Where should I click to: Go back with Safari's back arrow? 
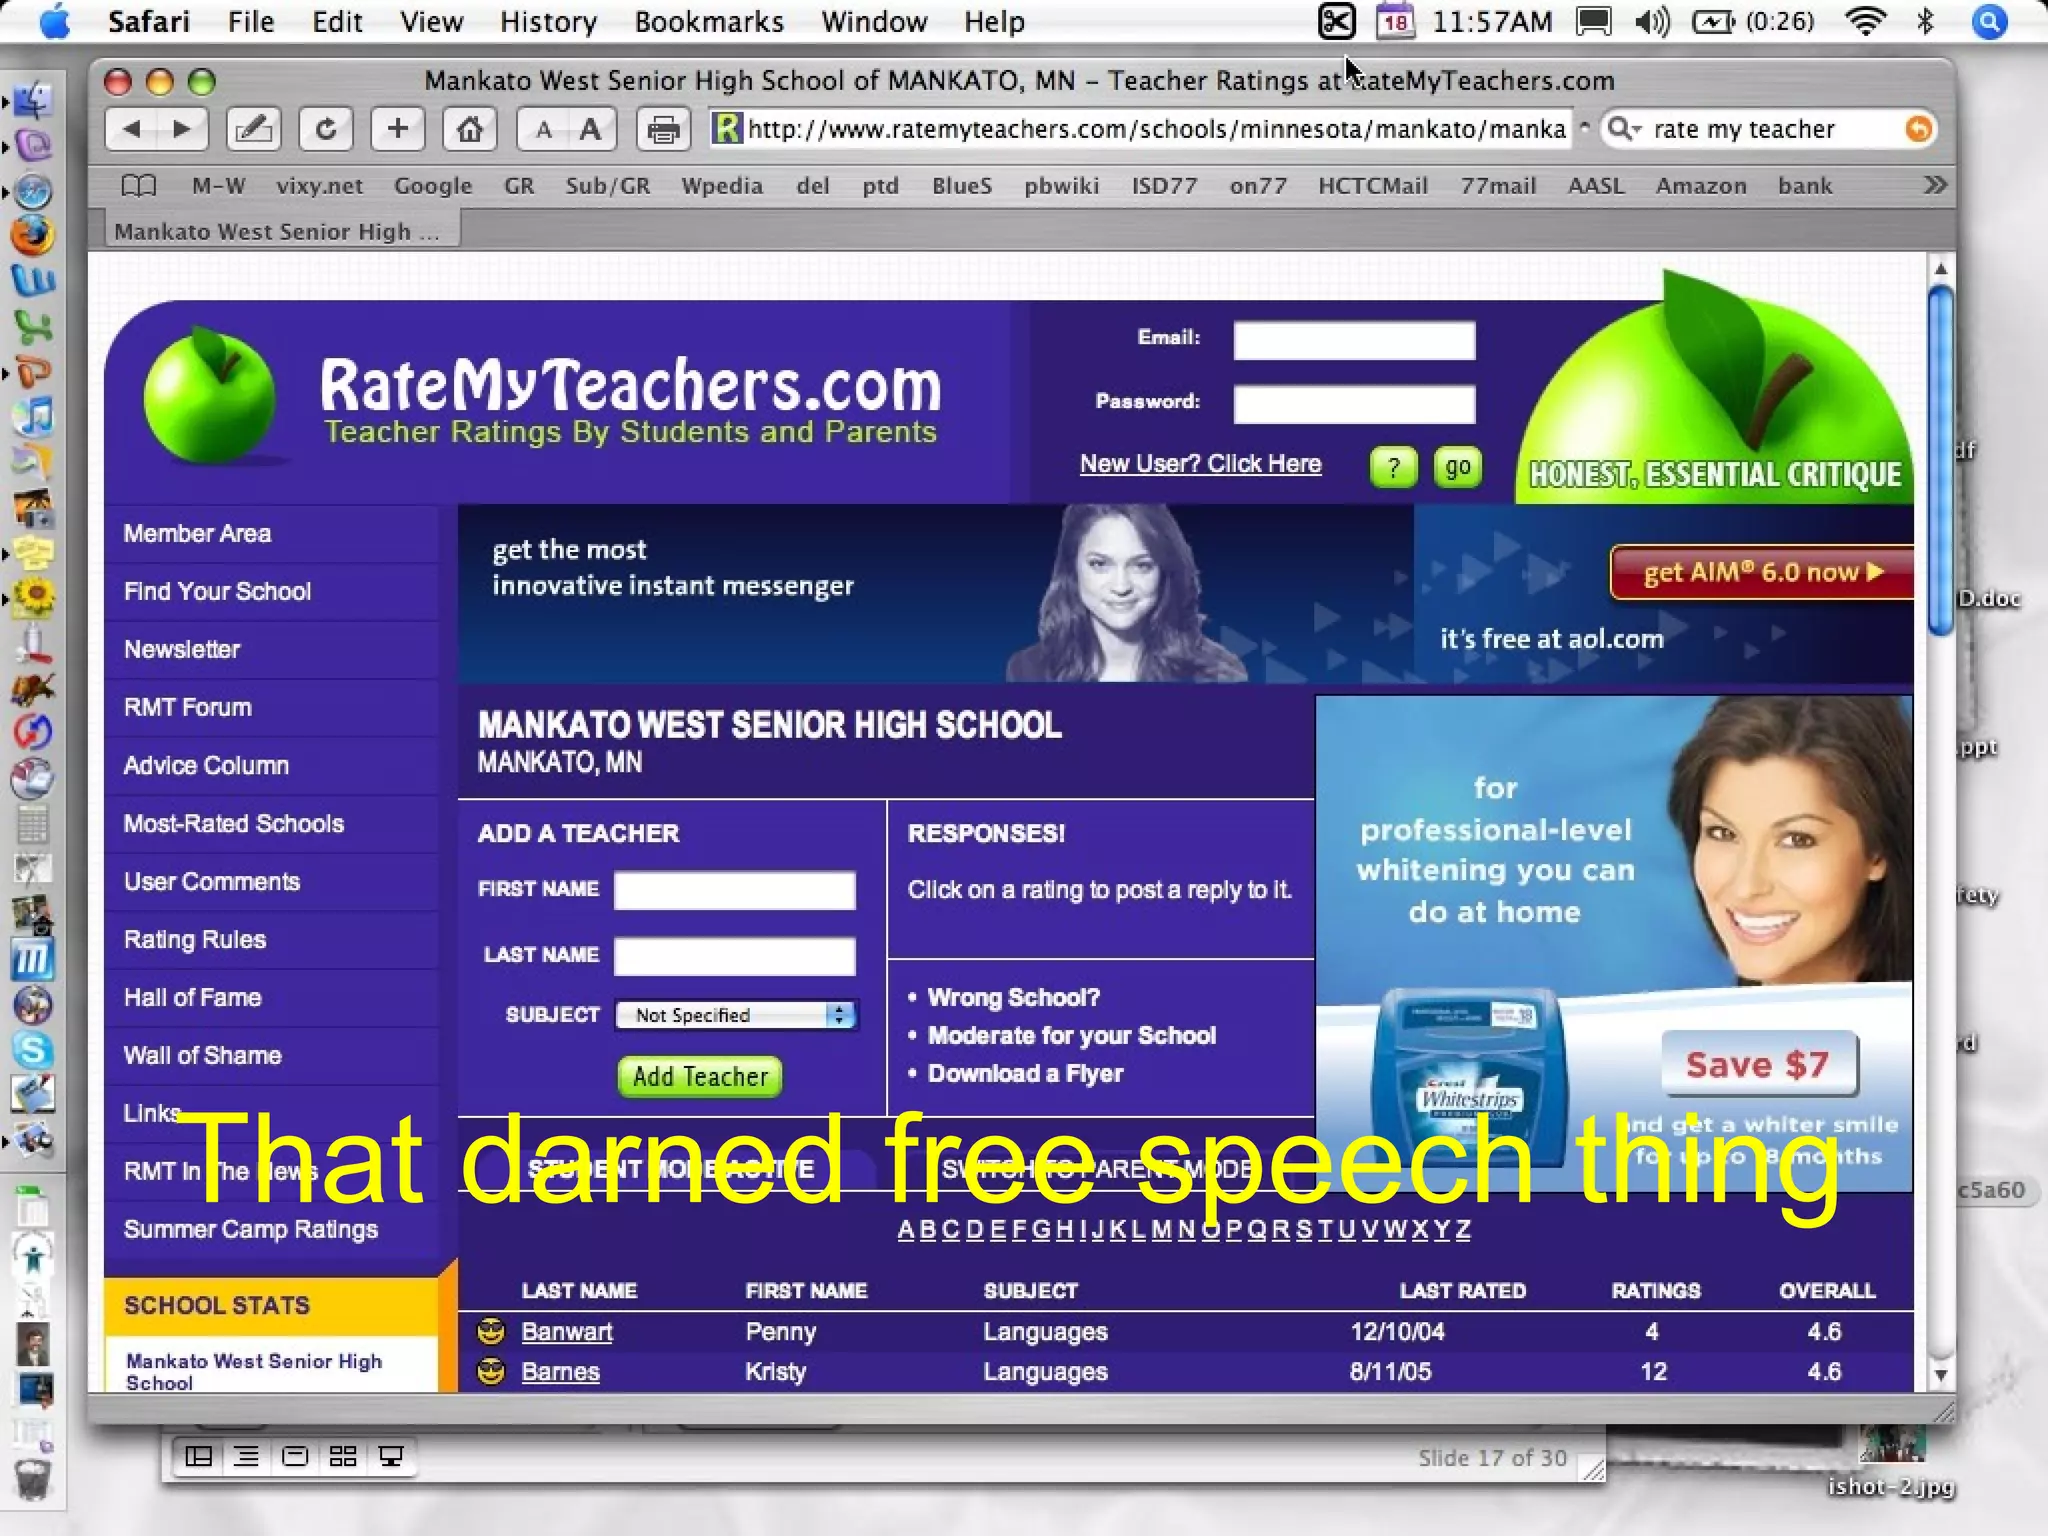[x=132, y=129]
